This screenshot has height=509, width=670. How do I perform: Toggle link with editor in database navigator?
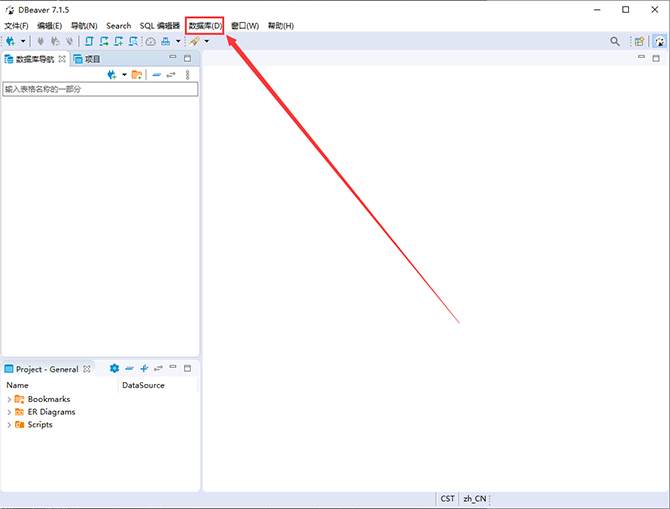(x=171, y=75)
